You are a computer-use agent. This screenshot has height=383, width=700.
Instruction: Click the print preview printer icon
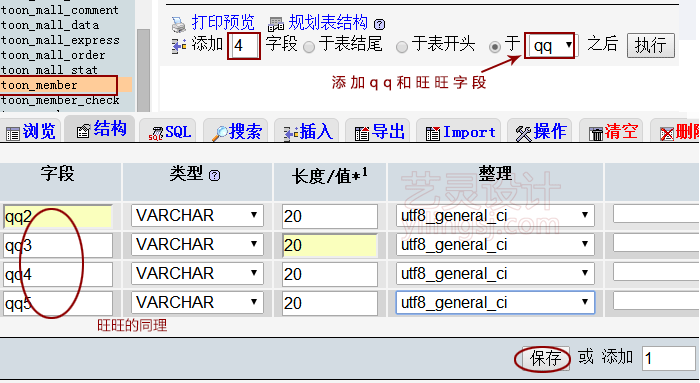coord(179,24)
